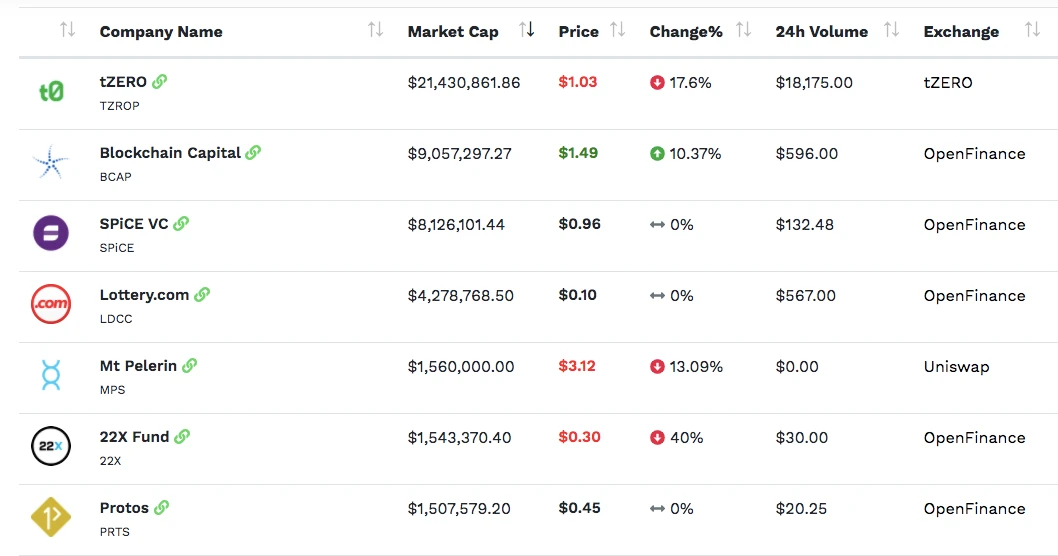Click the $0.30 price for 22X Fund
Viewport: 1058px width, 556px height.
580,437
